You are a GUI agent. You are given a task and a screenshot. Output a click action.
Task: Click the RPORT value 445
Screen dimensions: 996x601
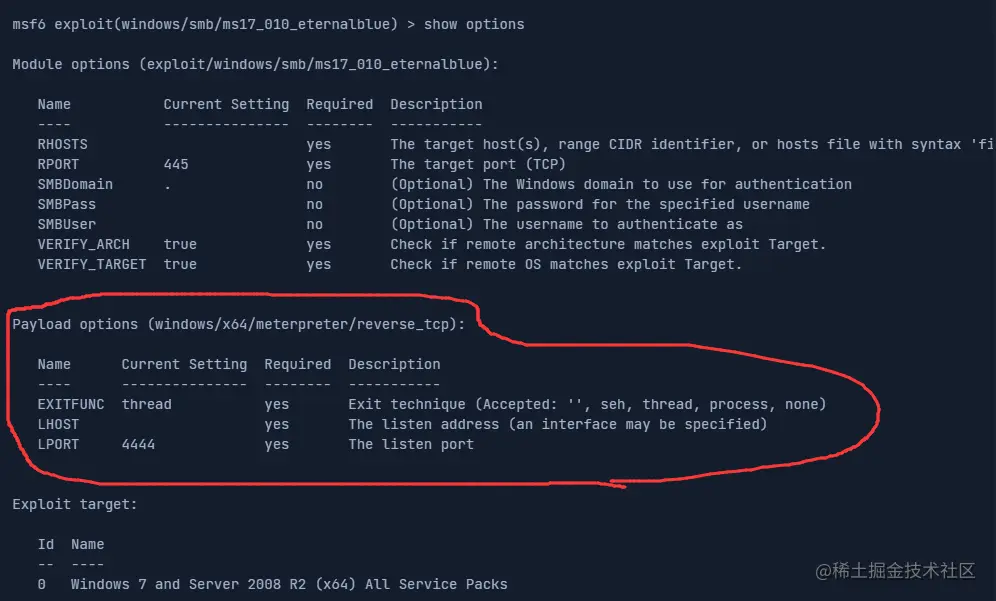coord(176,164)
